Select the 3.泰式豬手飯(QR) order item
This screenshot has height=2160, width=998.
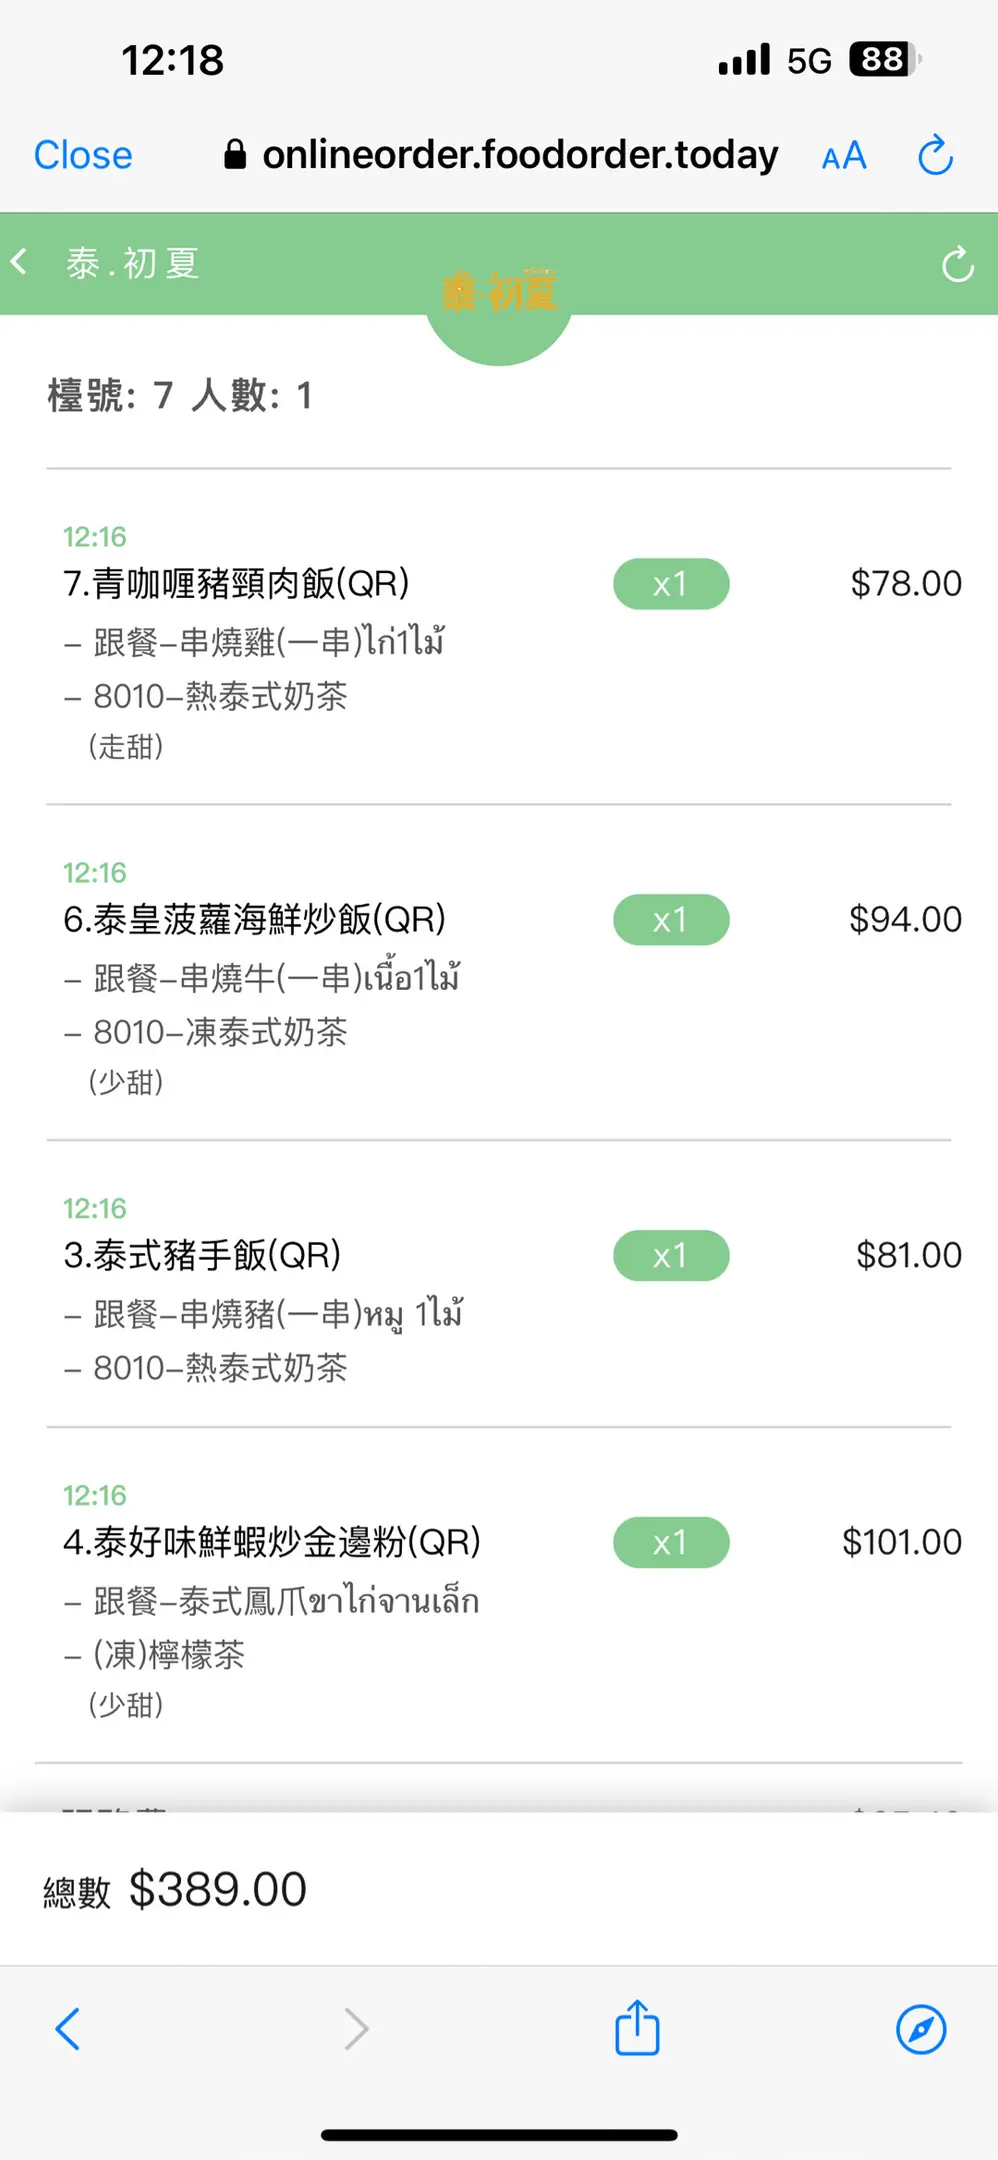(203, 1256)
